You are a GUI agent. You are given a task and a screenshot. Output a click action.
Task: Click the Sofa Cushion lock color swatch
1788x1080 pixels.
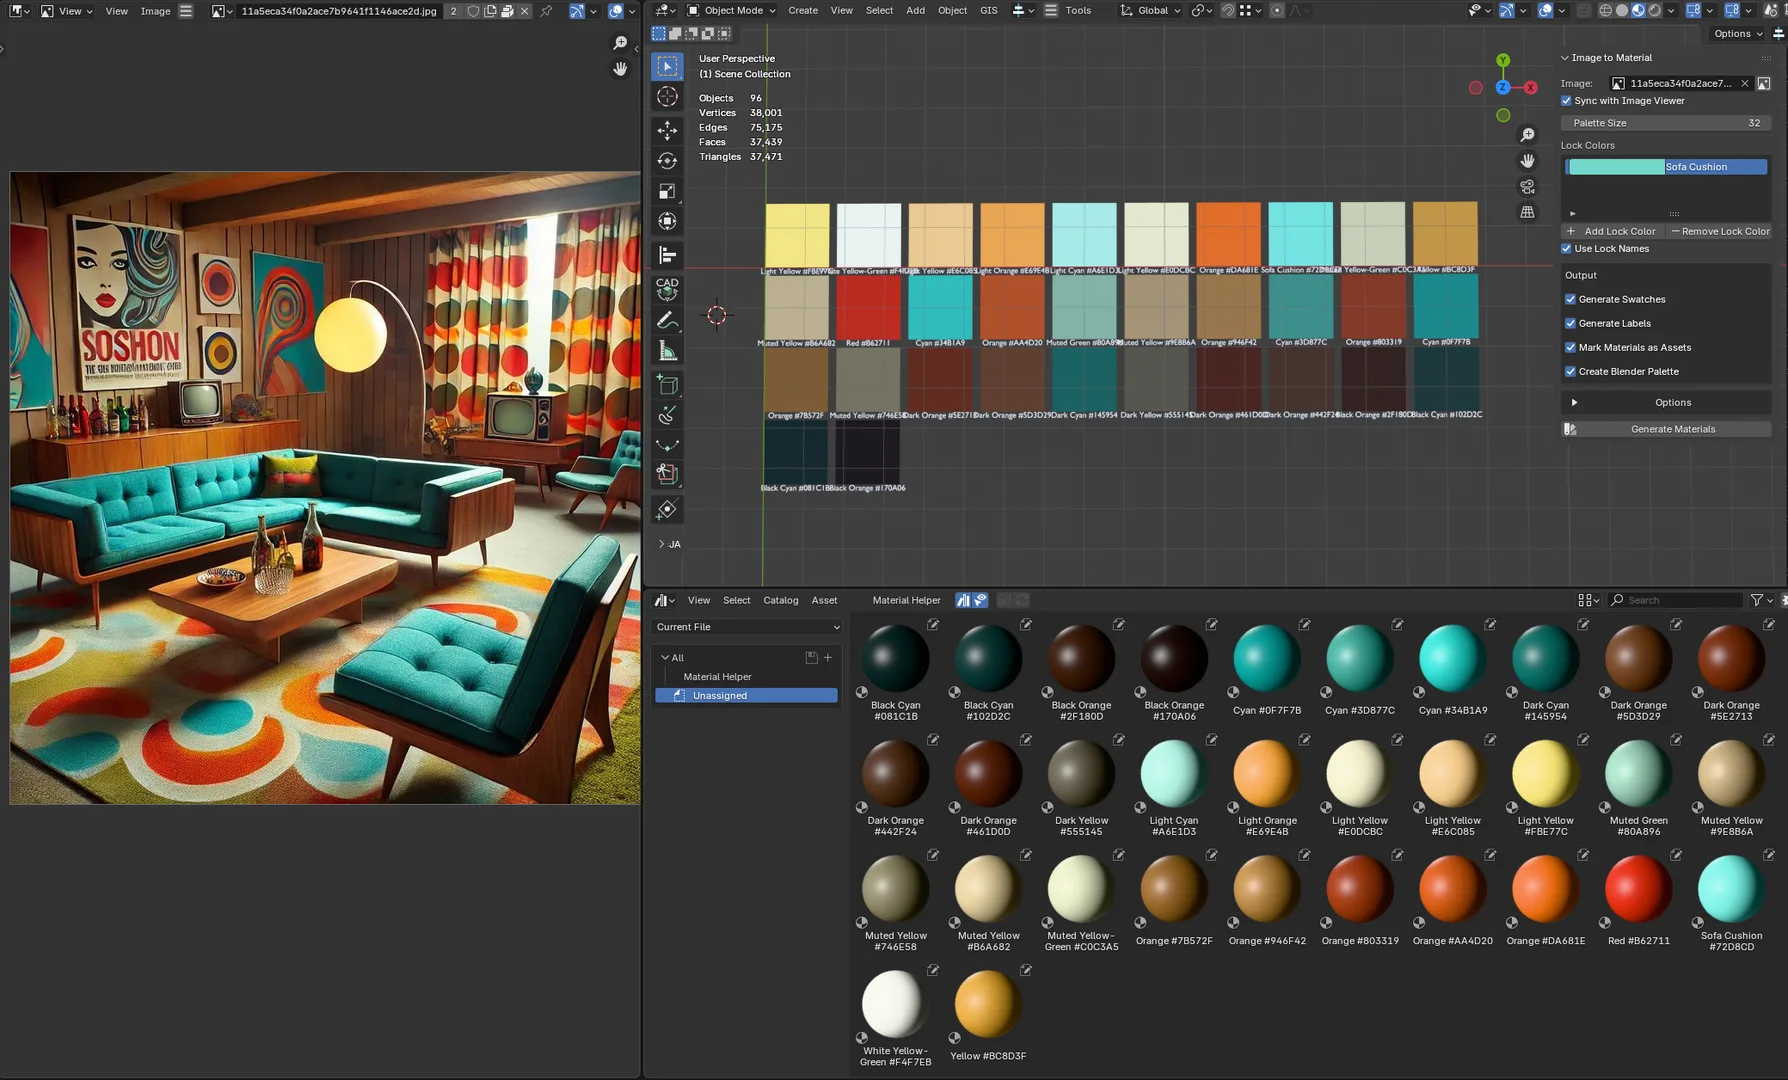[x=1617, y=167]
